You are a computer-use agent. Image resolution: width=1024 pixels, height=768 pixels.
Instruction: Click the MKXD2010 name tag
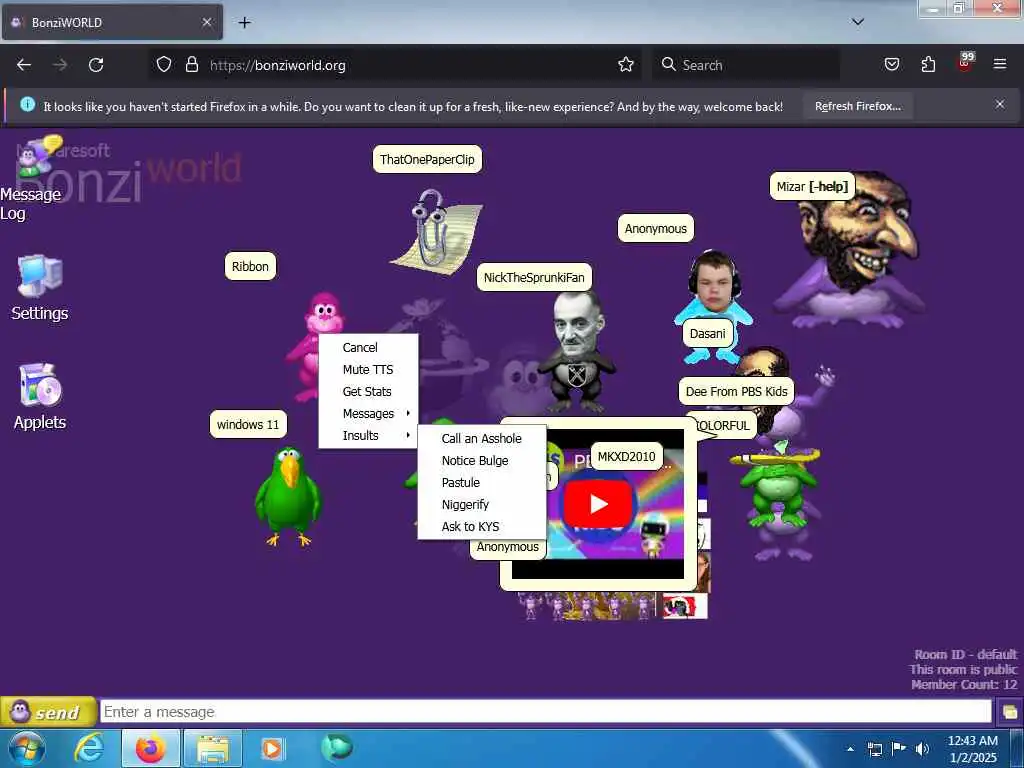click(626, 456)
